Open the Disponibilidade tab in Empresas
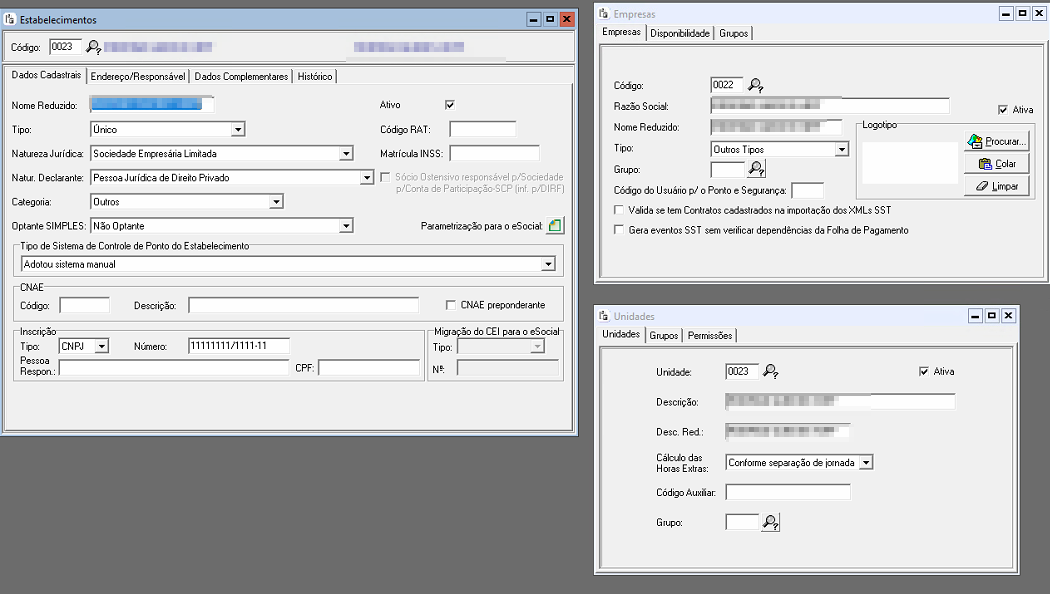 point(680,33)
